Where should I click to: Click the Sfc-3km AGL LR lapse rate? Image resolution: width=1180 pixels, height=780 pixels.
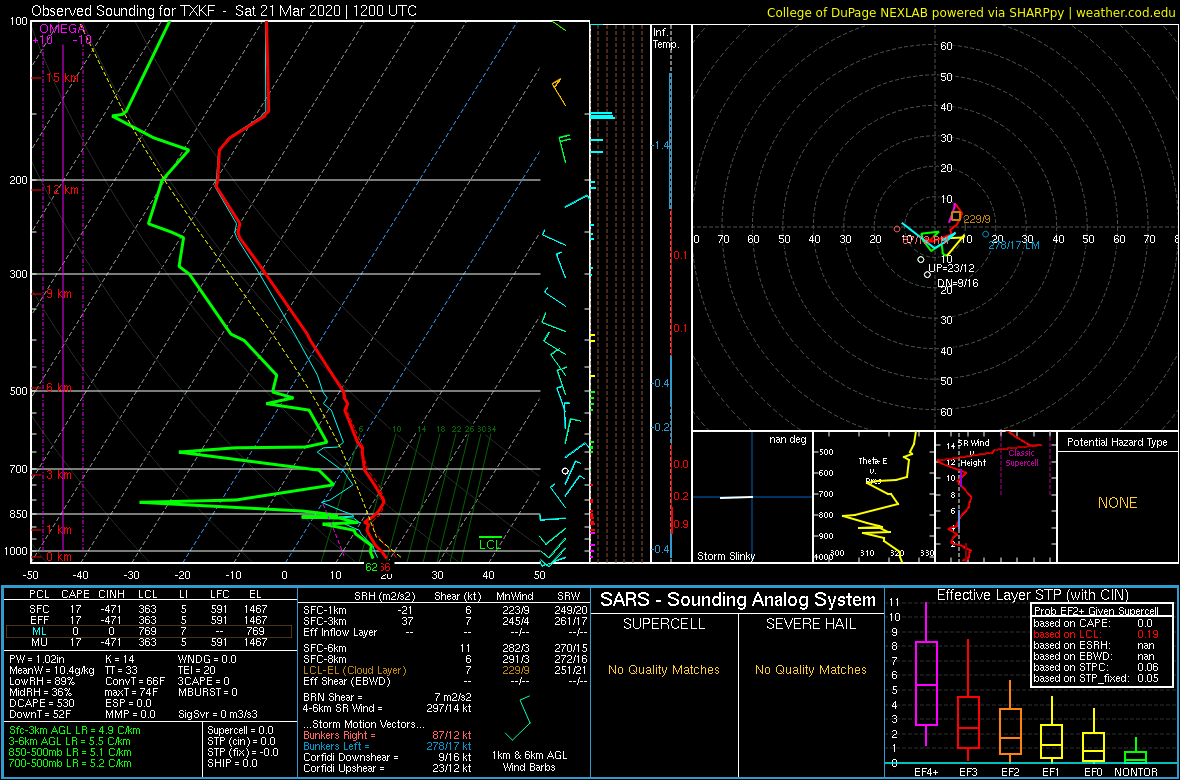tap(75, 730)
